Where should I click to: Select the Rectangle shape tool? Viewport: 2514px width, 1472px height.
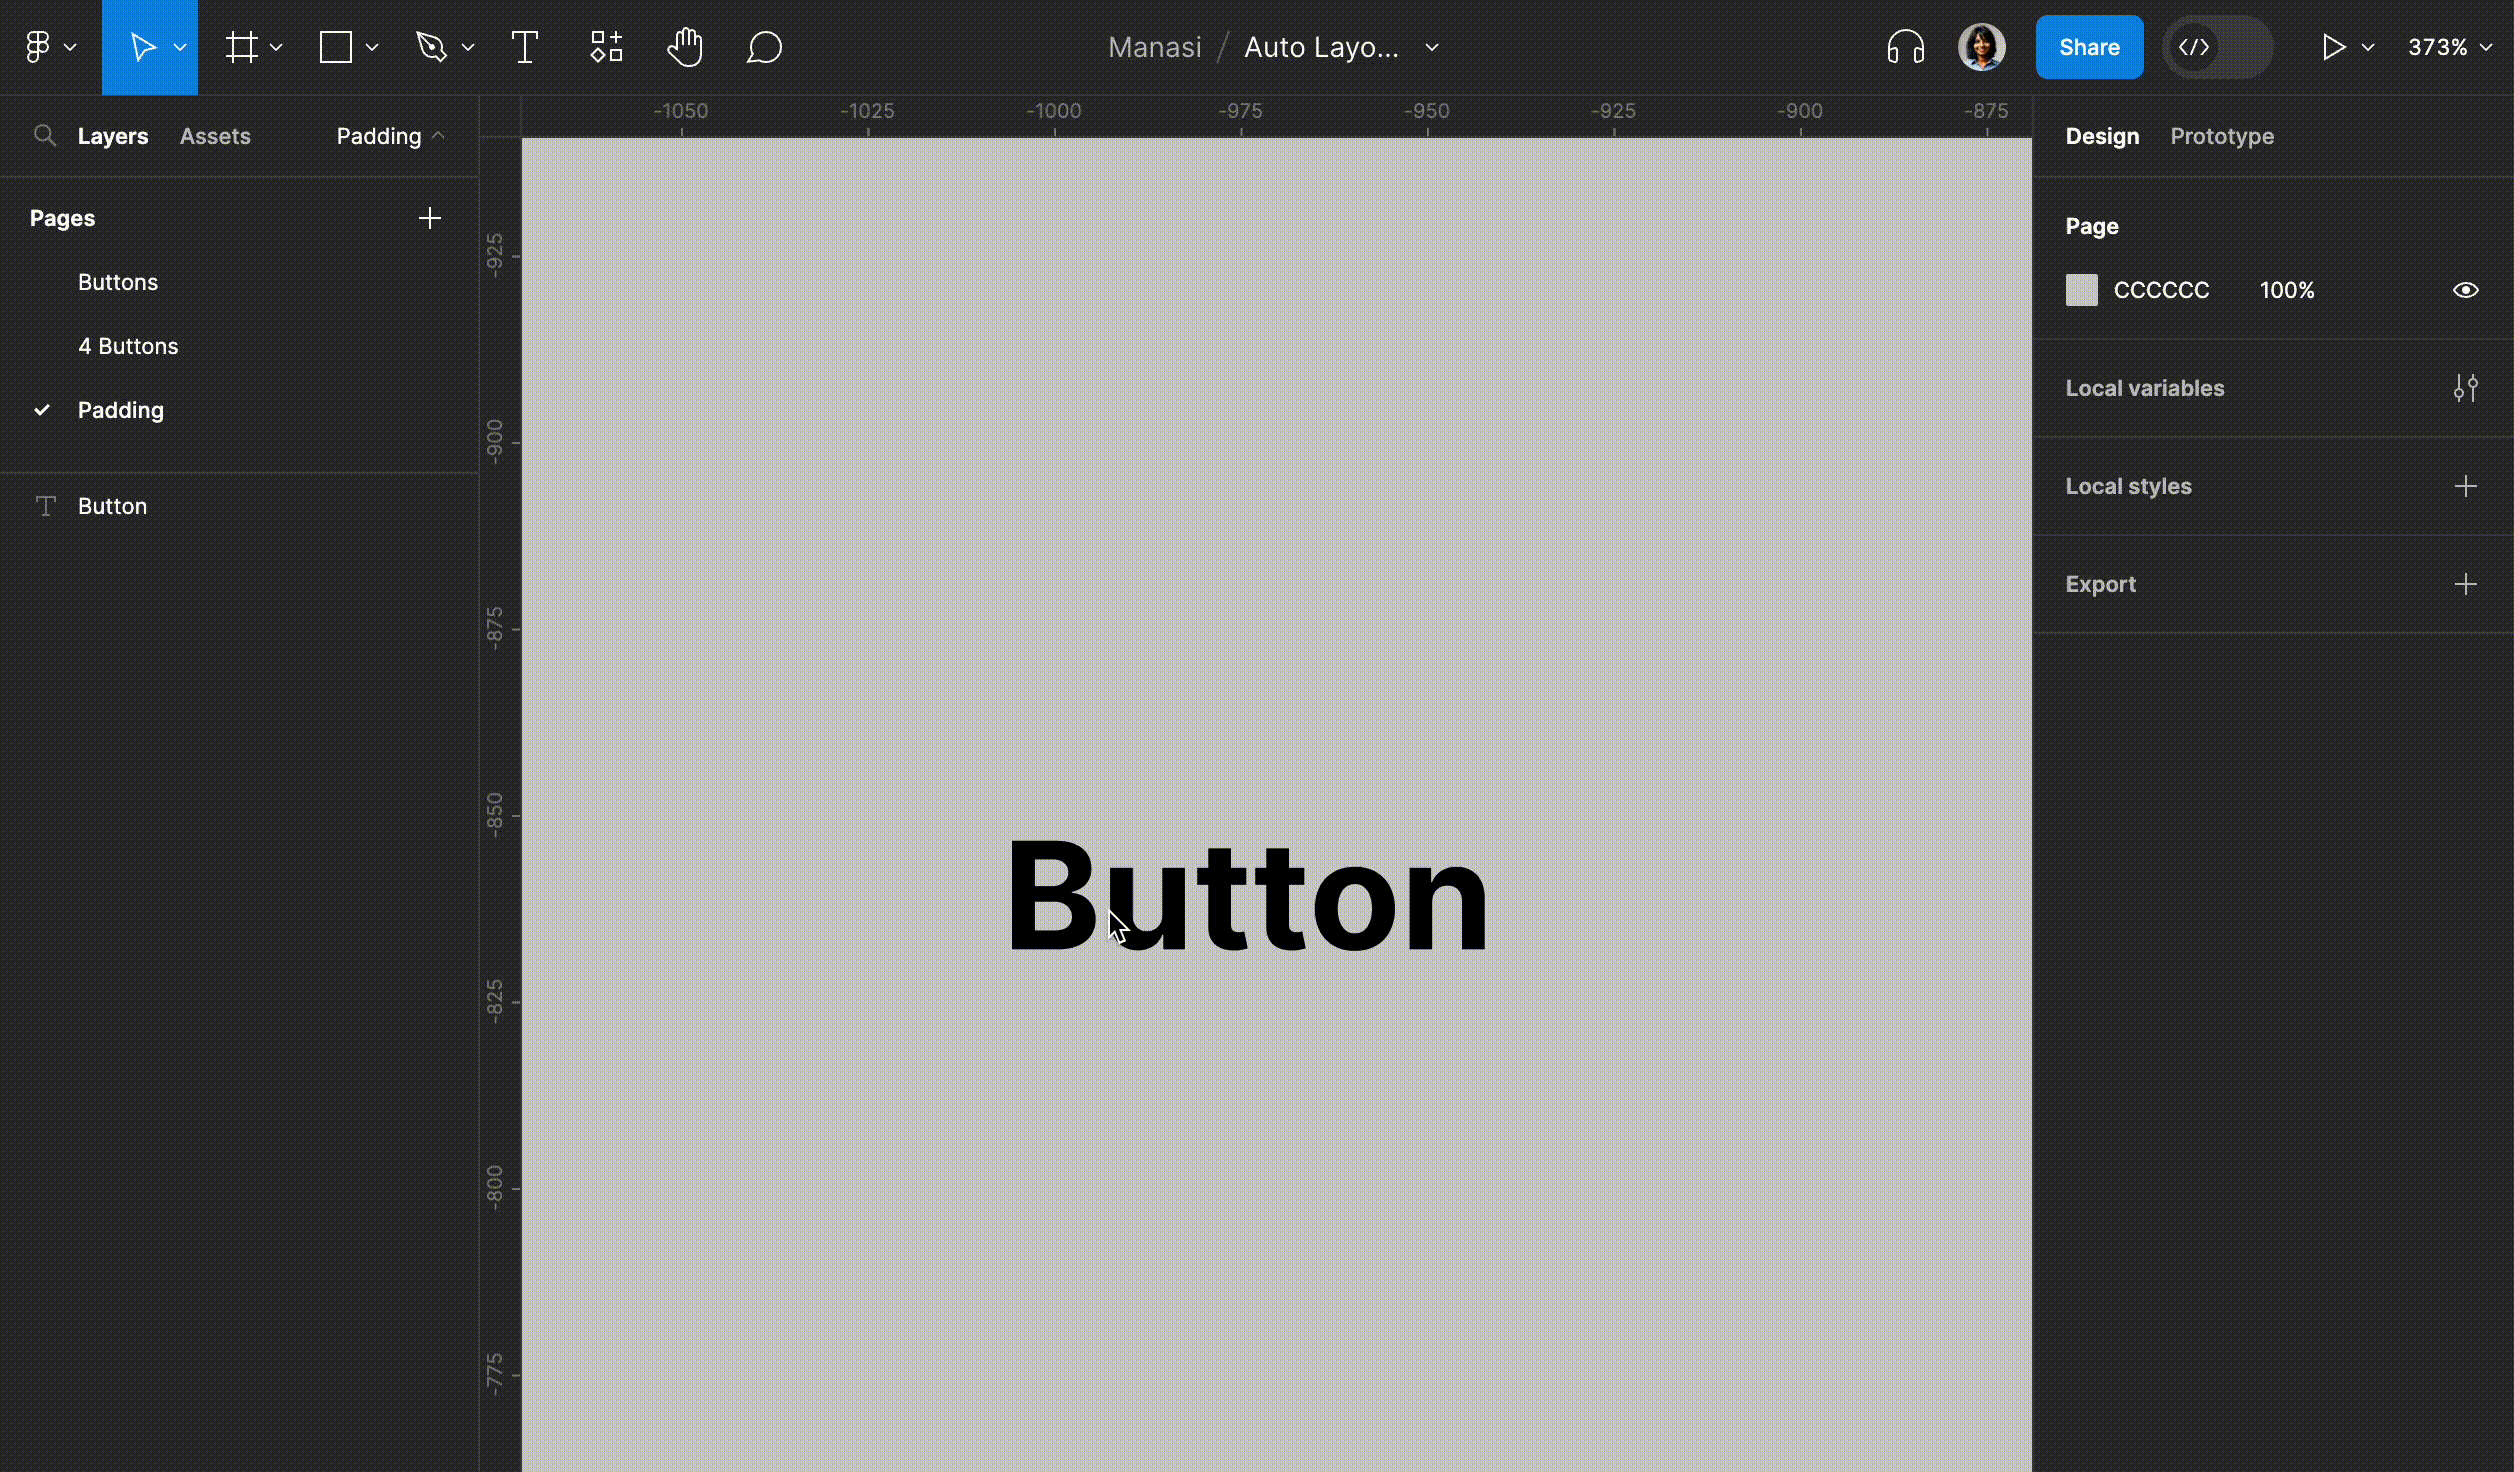click(x=335, y=47)
